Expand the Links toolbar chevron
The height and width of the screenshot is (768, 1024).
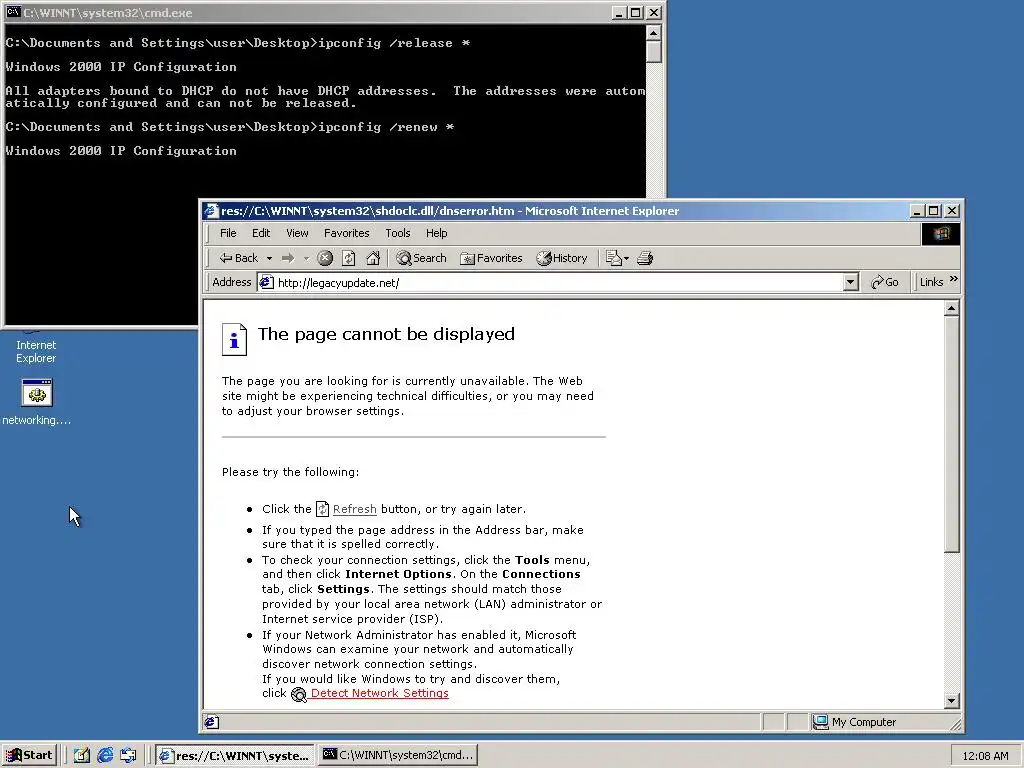(953, 279)
